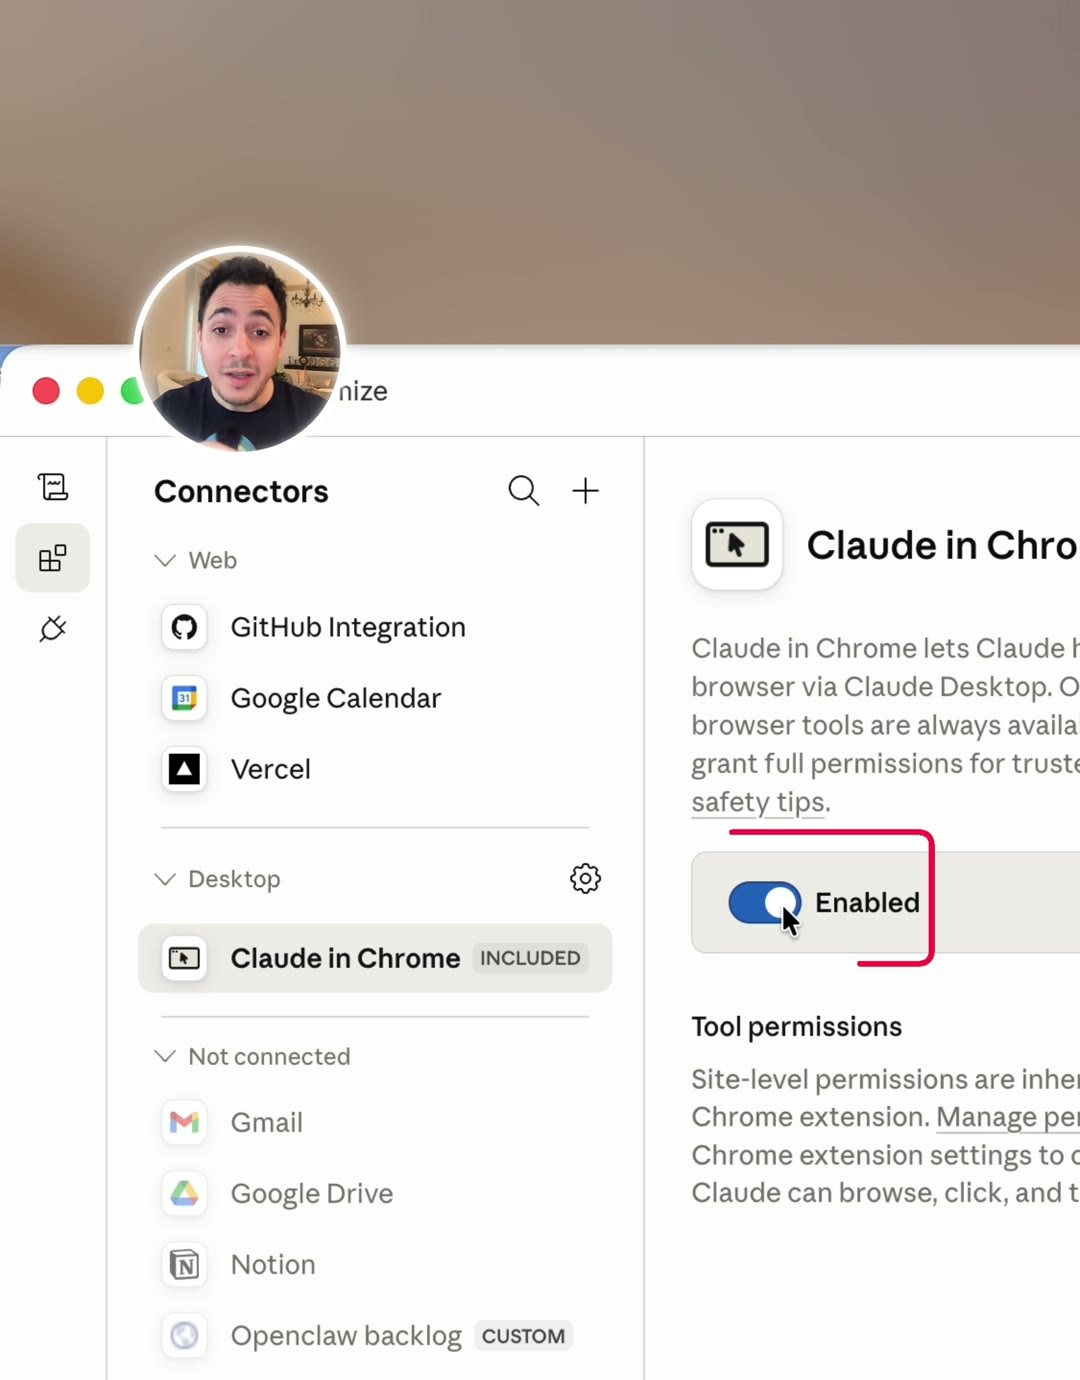The height and width of the screenshot is (1380, 1080).
Task: Open Desktop connectors settings gear
Action: pyautogui.click(x=585, y=879)
